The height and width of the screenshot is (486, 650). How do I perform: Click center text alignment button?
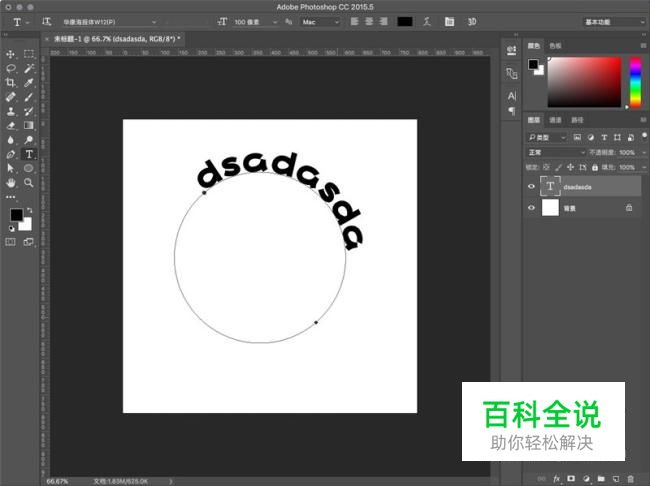pos(367,21)
